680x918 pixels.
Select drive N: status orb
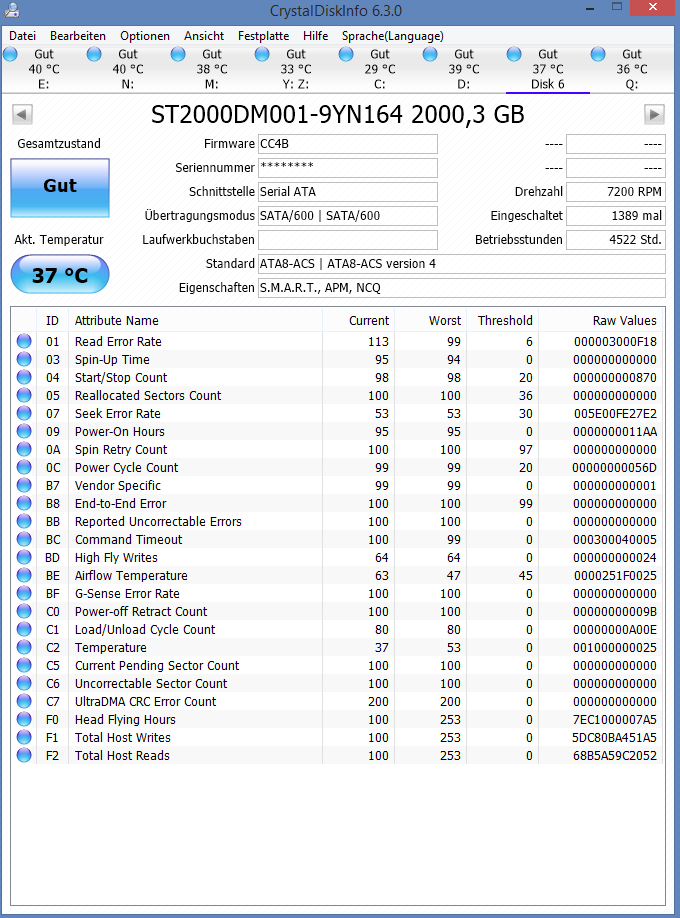94,54
